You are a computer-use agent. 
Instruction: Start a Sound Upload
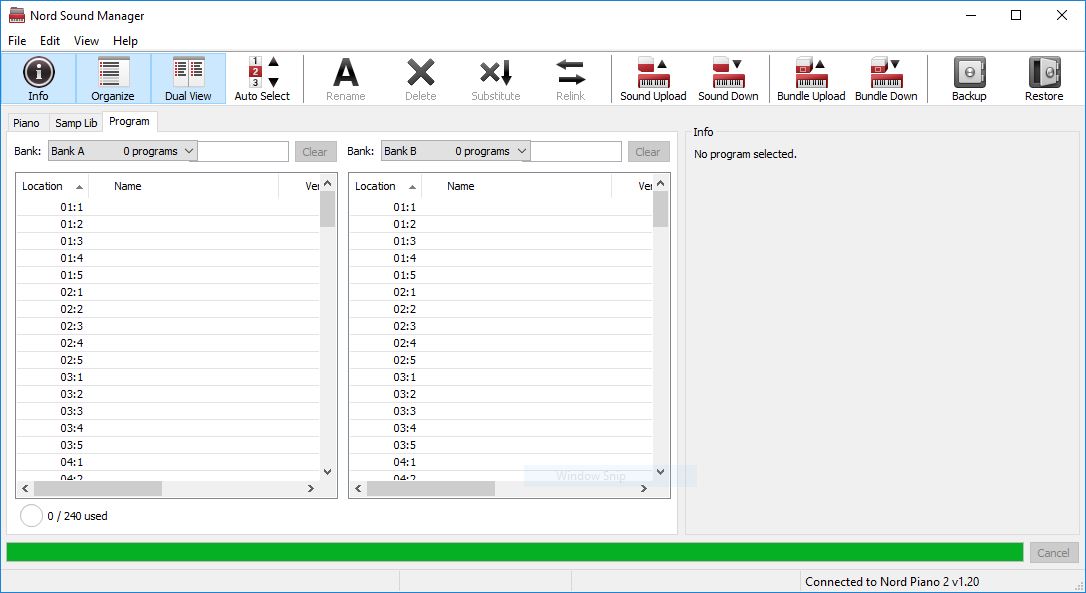(x=652, y=78)
